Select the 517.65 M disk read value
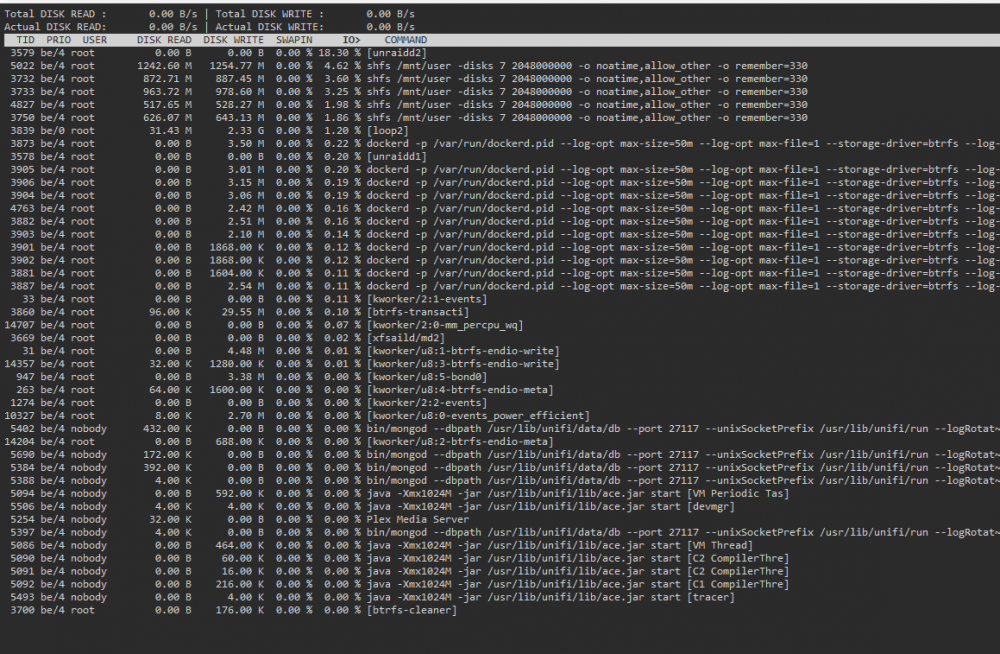This screenshot has width=1000, height=654. pos(167,105)
